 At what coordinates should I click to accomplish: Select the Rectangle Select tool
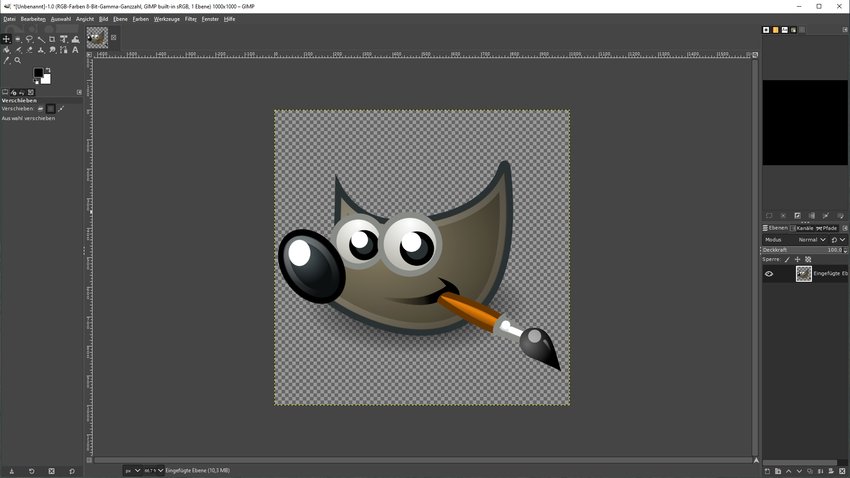pos(18,39)
